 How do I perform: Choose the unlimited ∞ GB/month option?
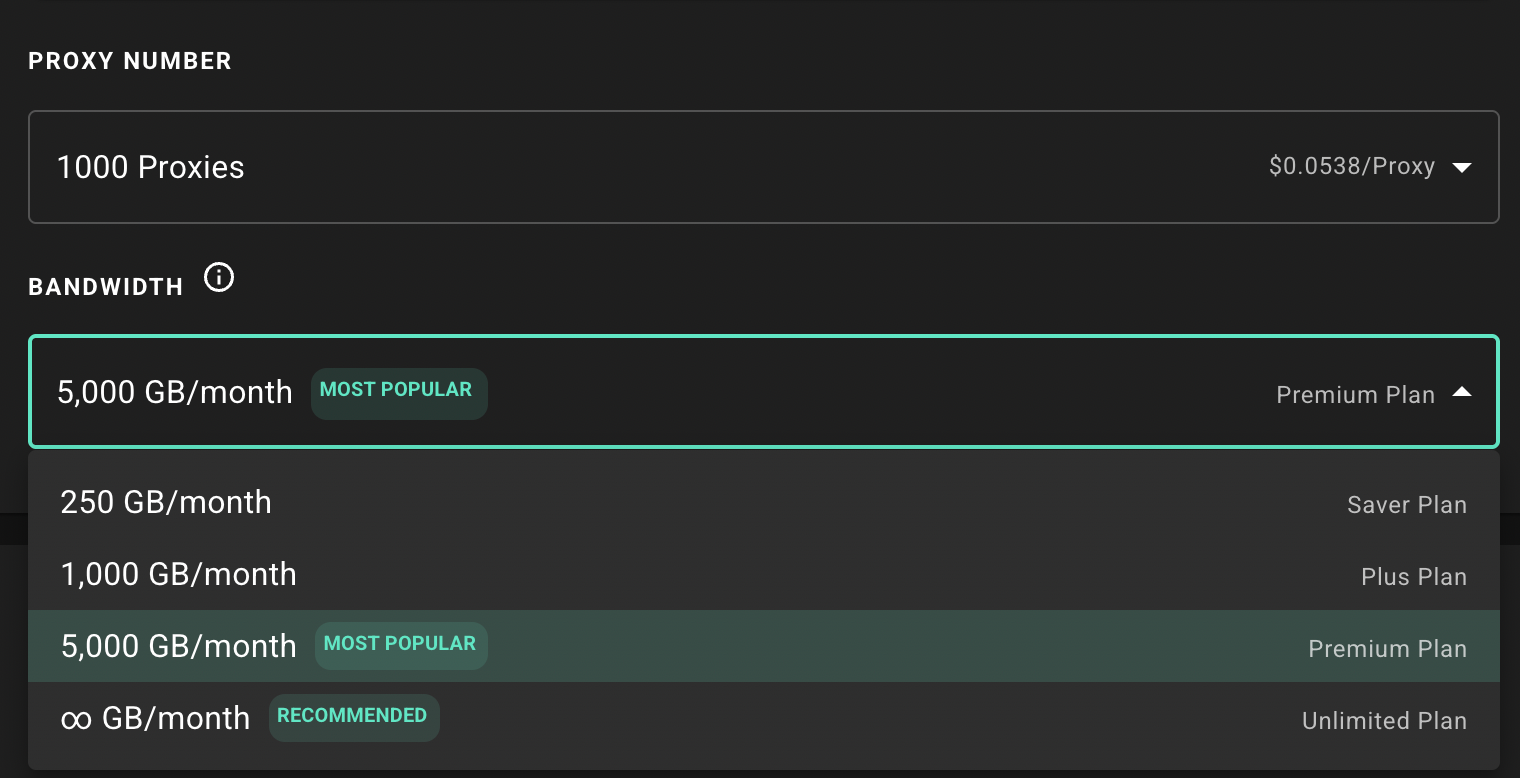(x=764, y=718)
